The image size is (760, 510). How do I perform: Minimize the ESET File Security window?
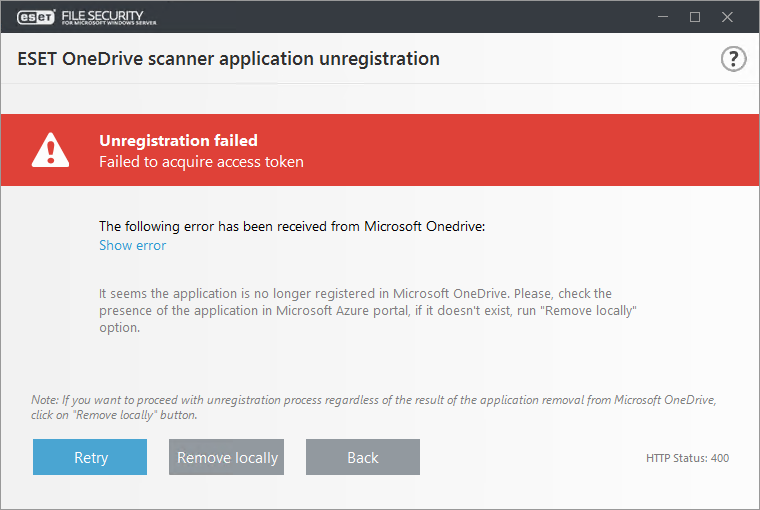661,17
